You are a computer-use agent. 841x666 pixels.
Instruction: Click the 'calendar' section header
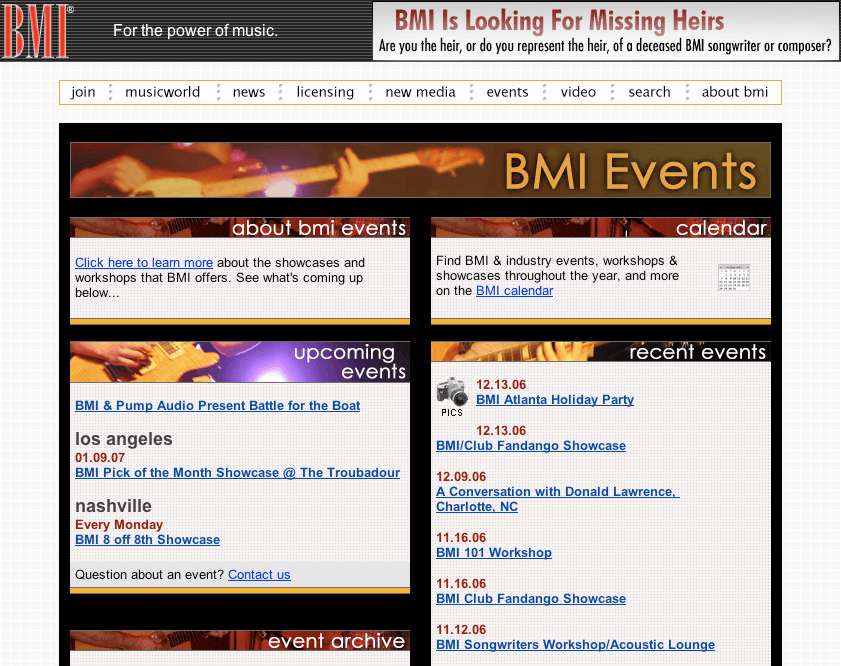(601, 228)
